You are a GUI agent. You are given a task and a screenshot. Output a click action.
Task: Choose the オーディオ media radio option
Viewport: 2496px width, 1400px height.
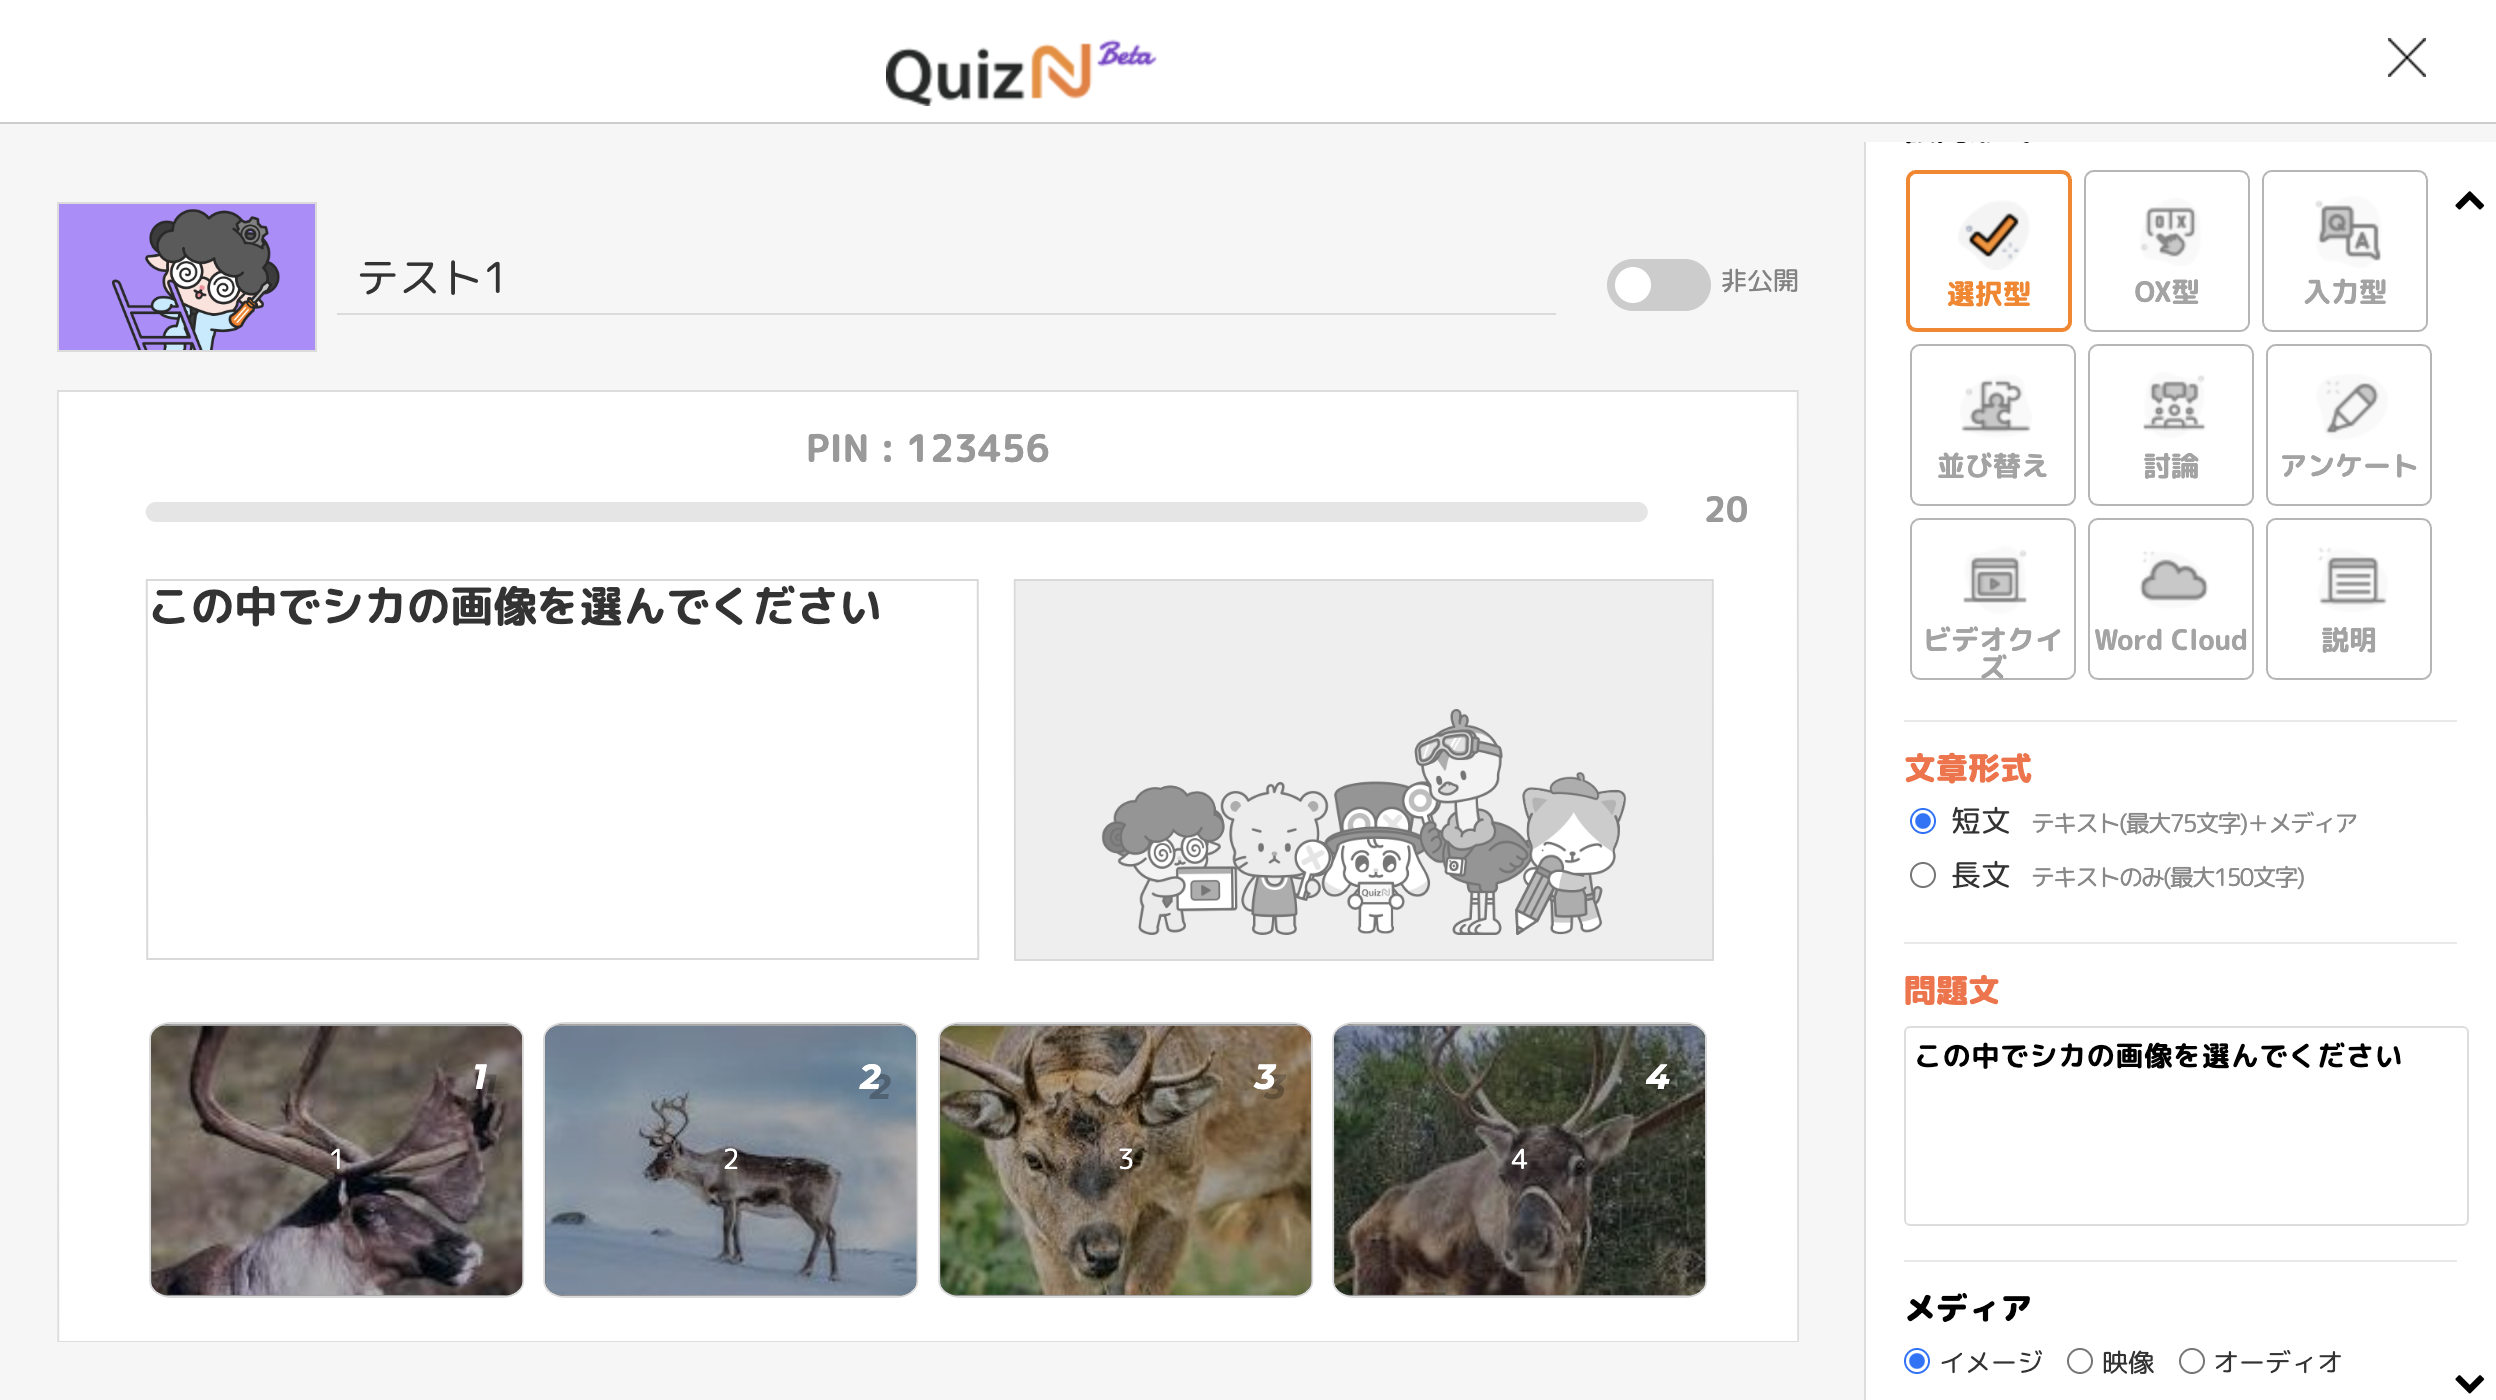[x=2192, y=1361]
